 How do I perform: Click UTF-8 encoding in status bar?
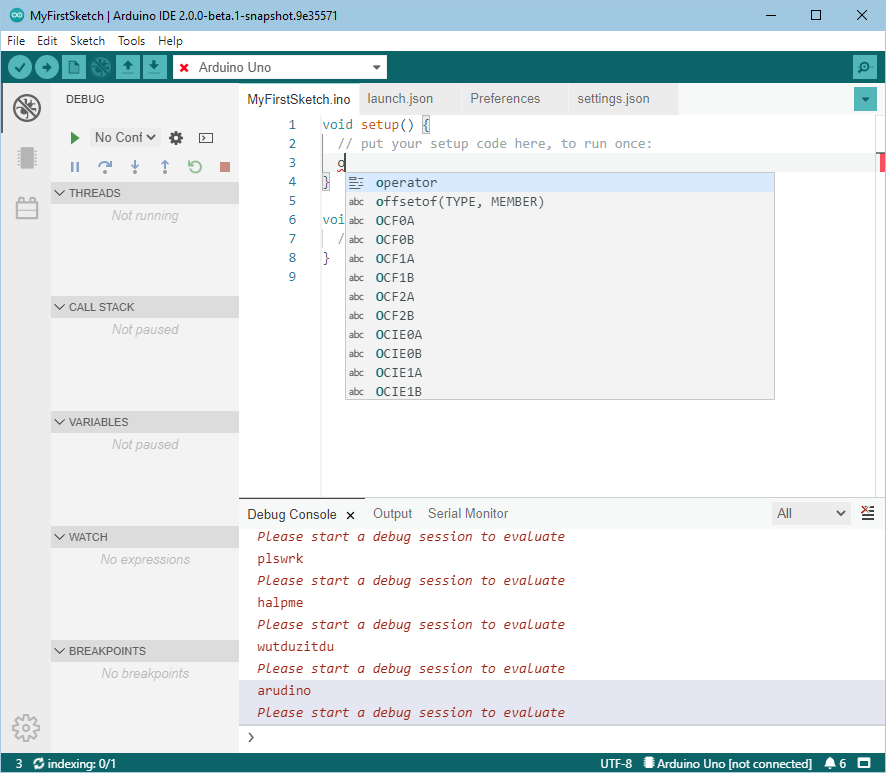(x=616, y=763)
